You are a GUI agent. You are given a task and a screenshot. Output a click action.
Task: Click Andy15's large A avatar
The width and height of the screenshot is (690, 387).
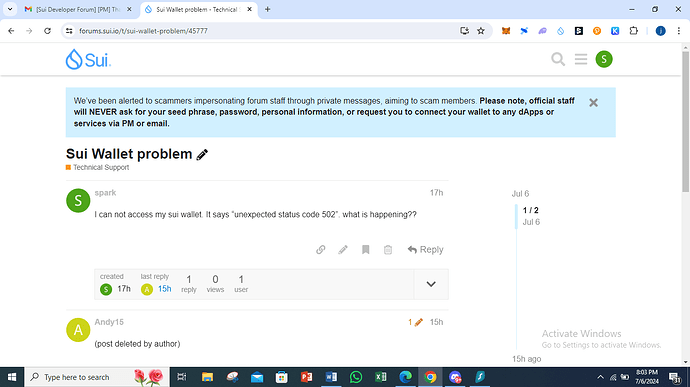(x=78, y=330)
